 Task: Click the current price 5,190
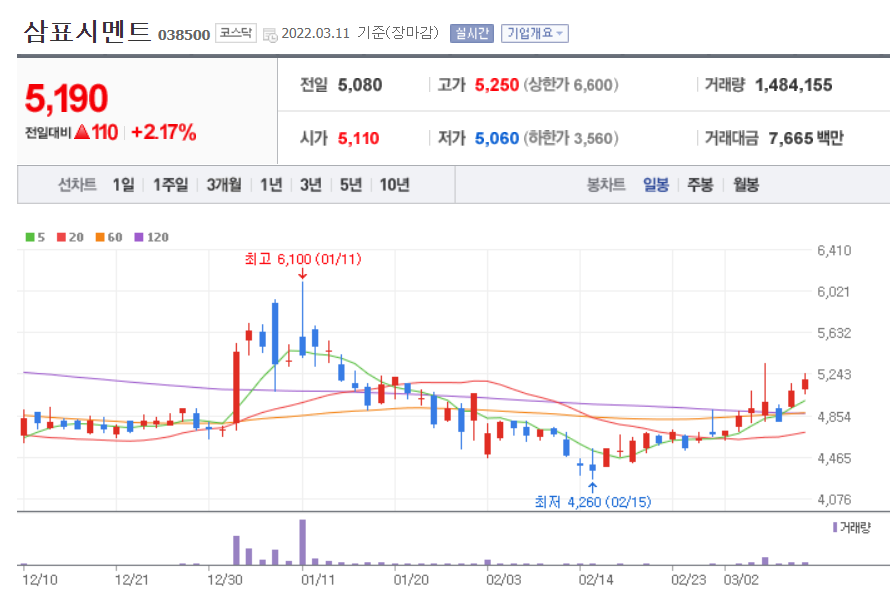pos(66,98)
